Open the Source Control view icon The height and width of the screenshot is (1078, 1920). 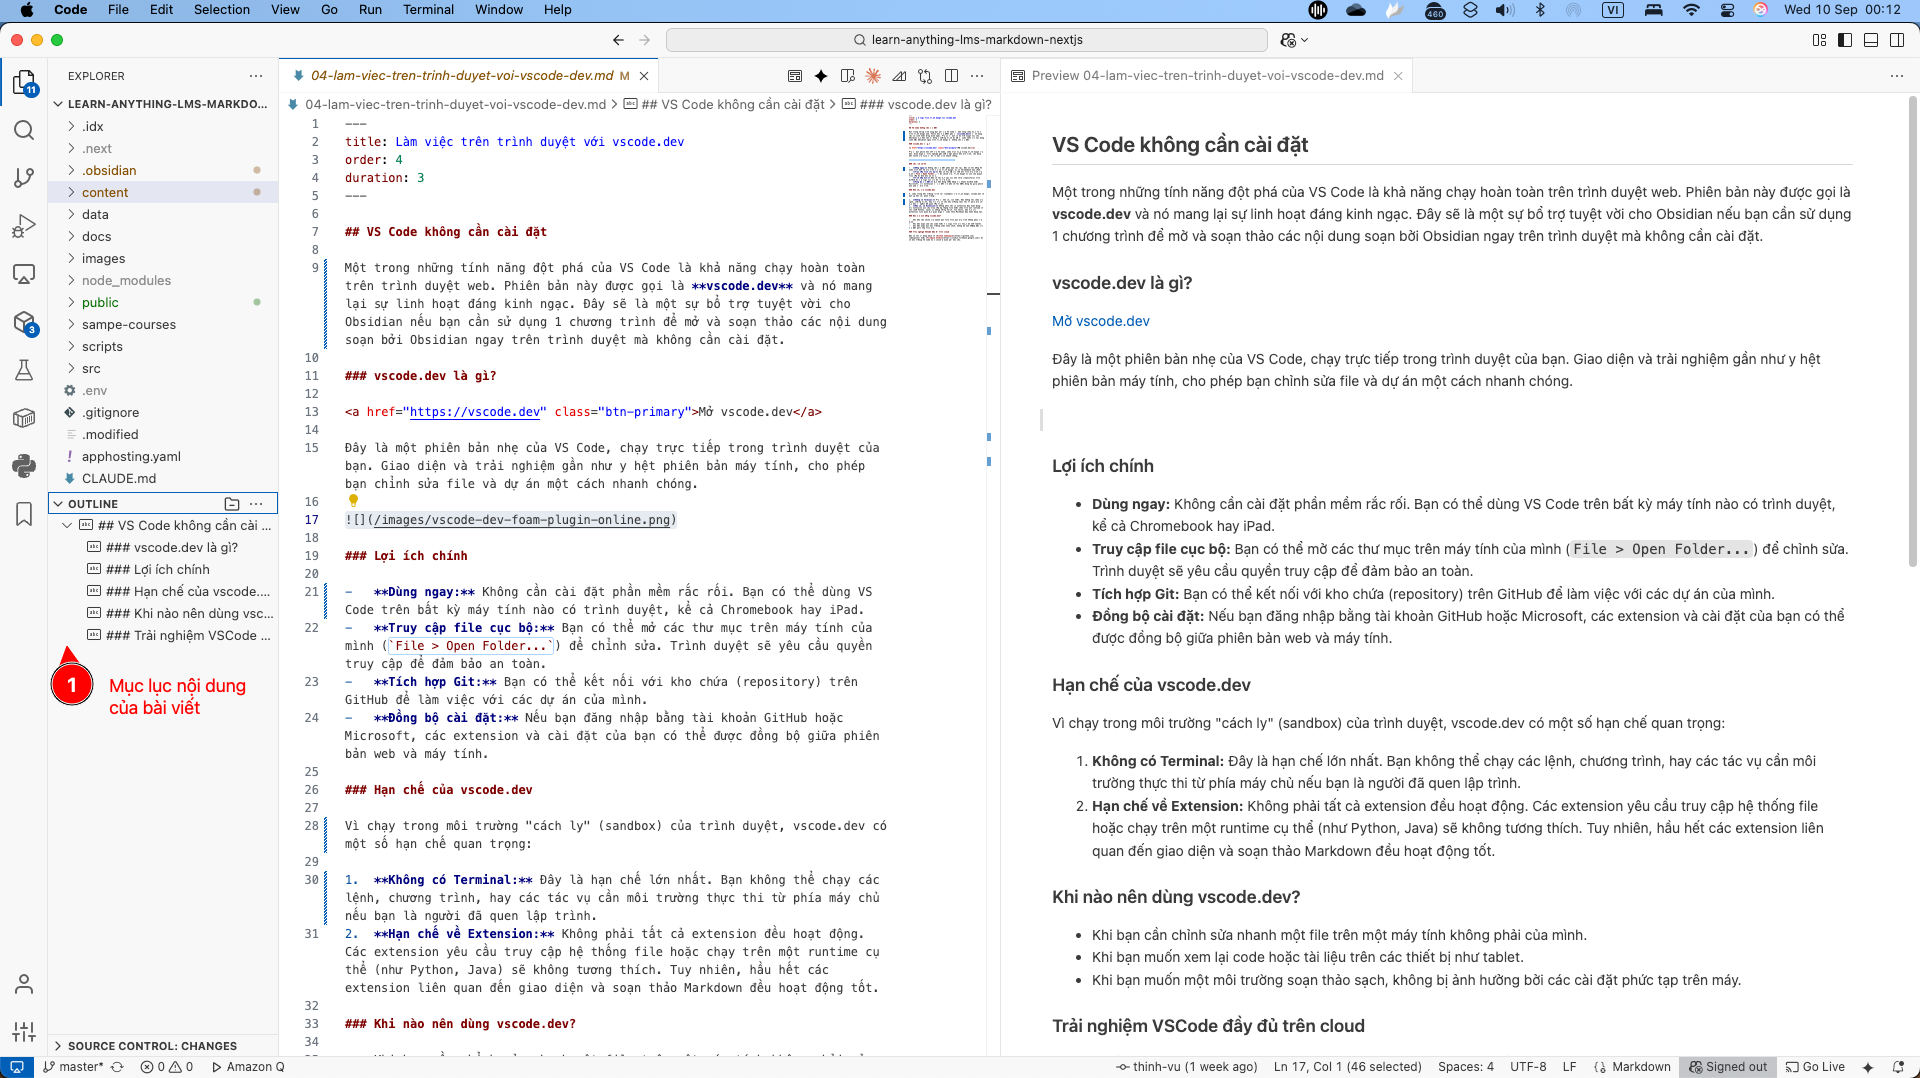pyautogui.click(x=24, y=178)
